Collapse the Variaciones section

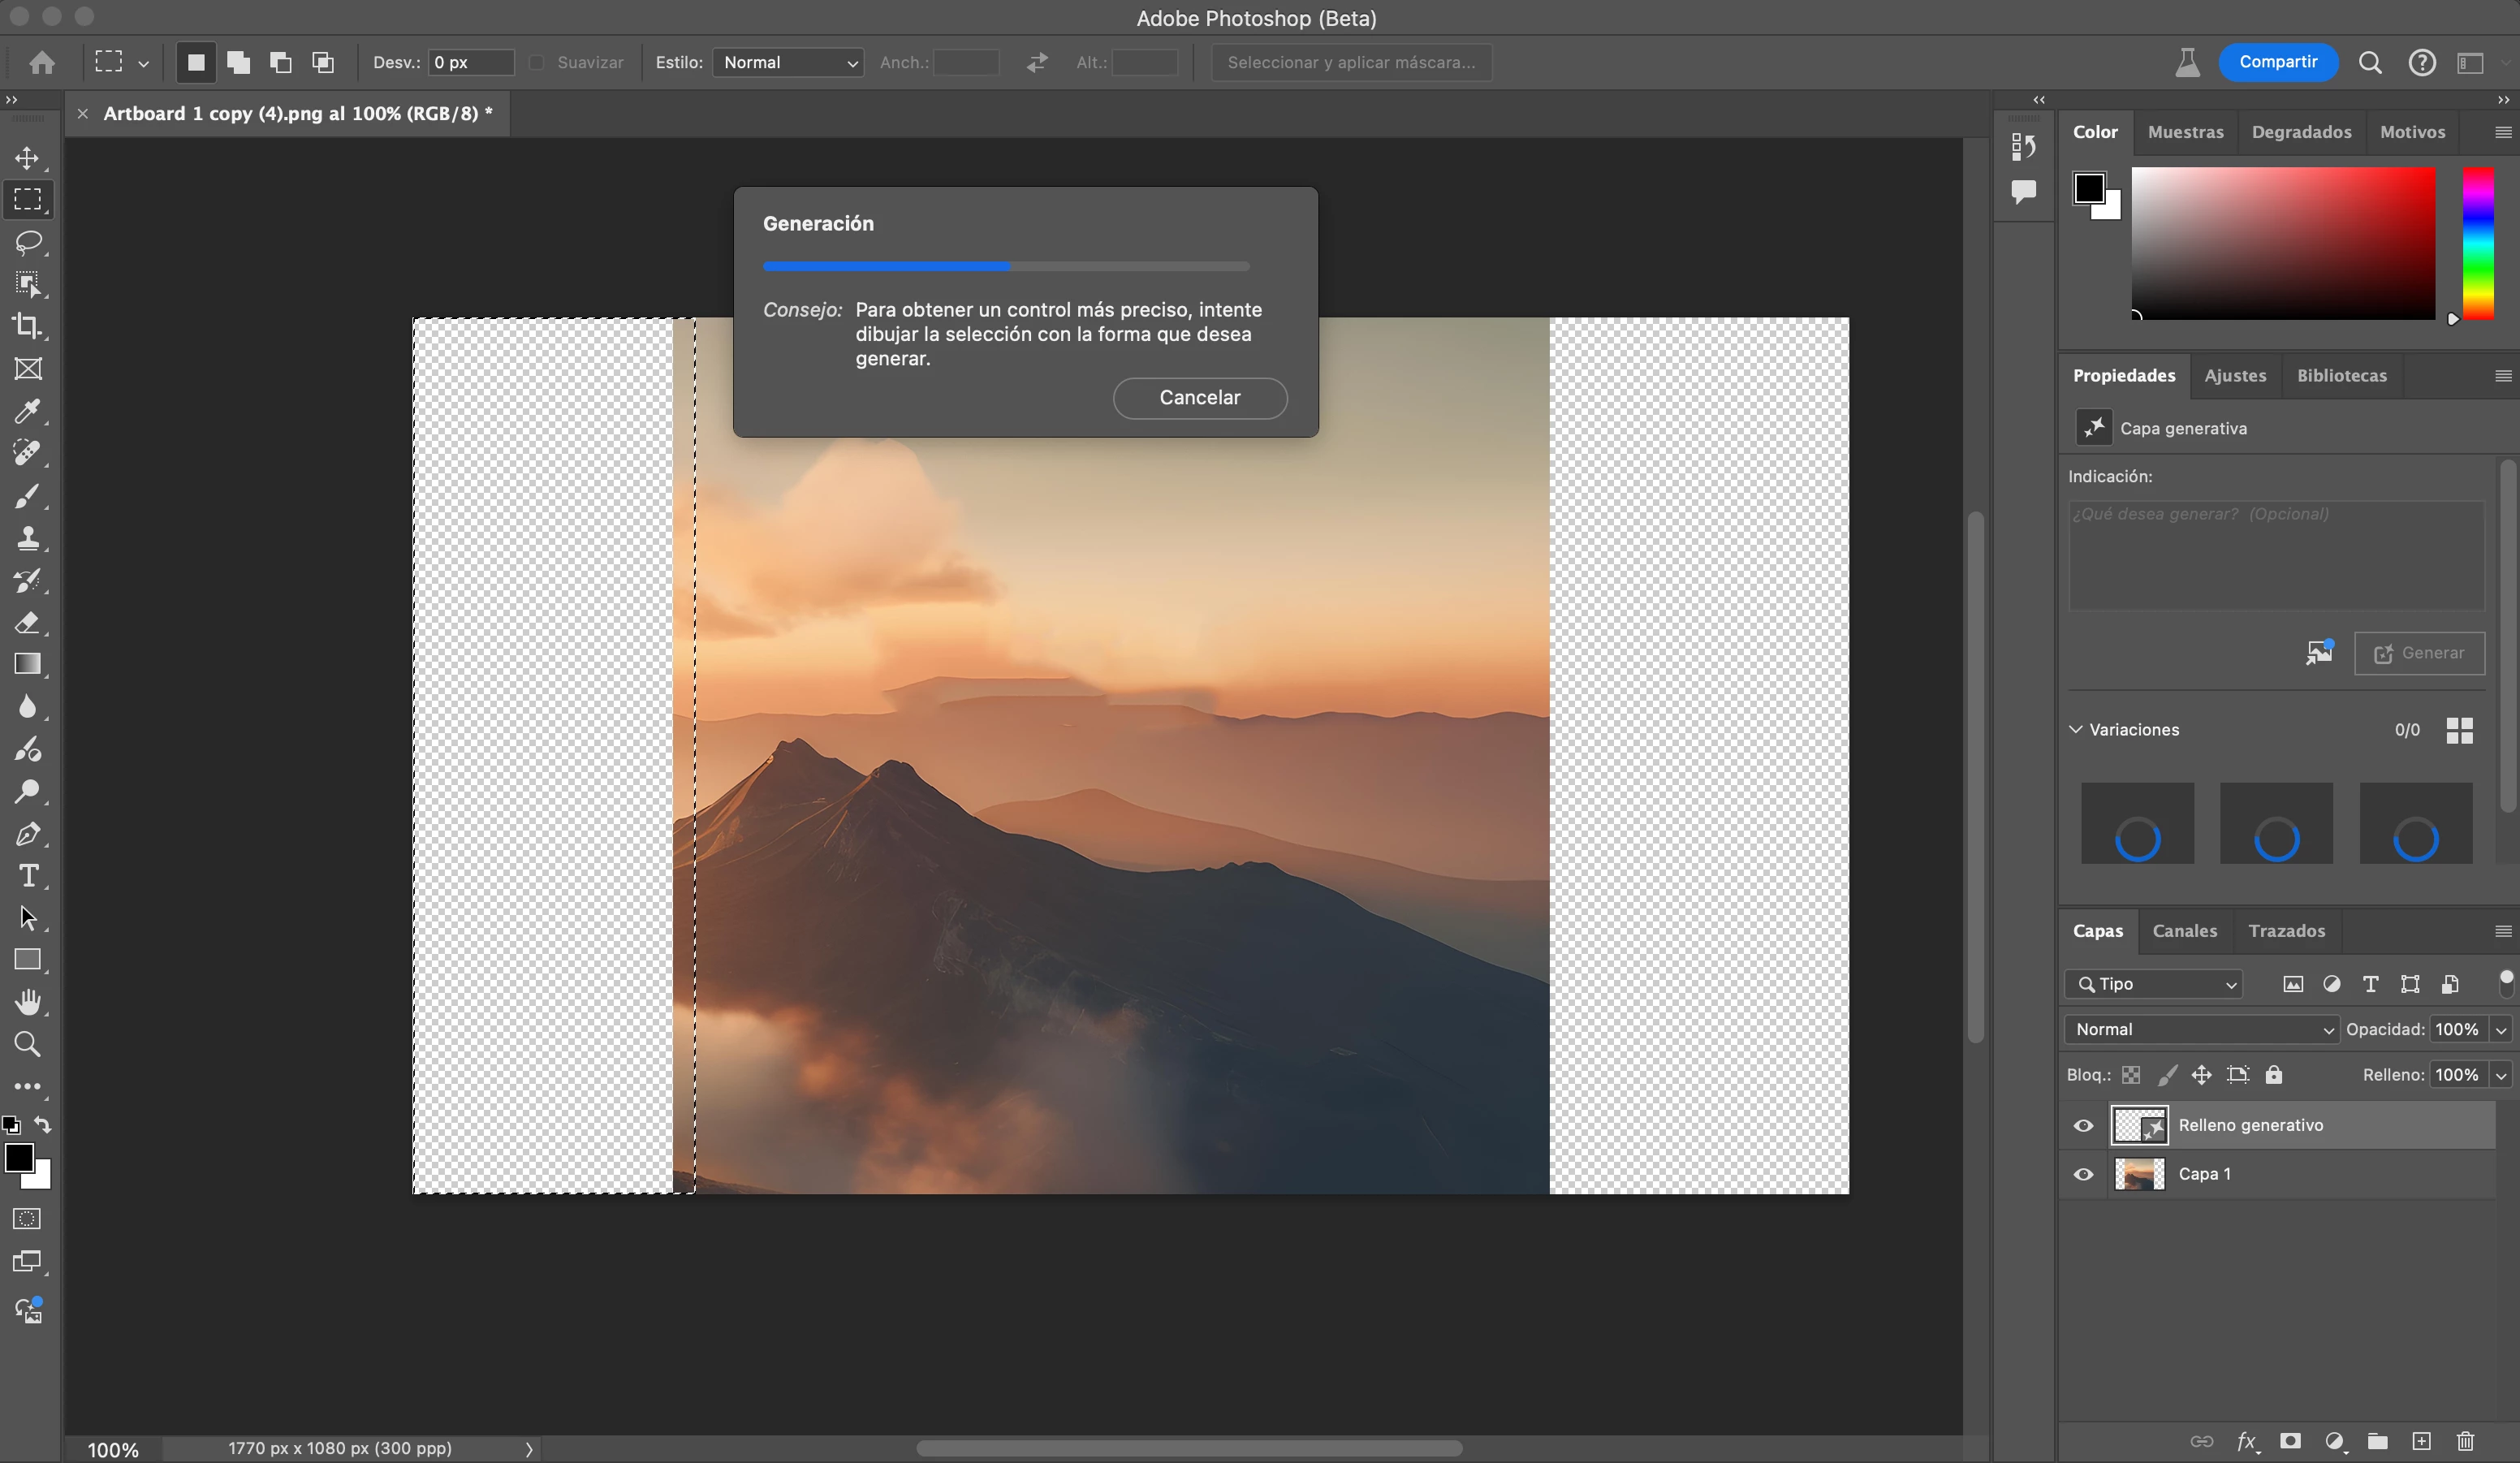pyautogui.click(x=2076, y=729)
